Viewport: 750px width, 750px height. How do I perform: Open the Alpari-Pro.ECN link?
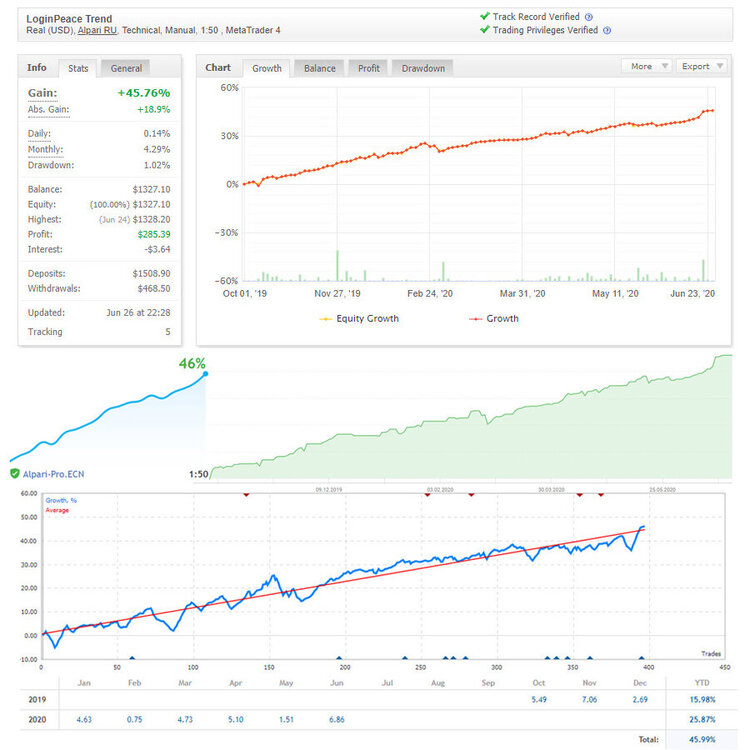54,474
